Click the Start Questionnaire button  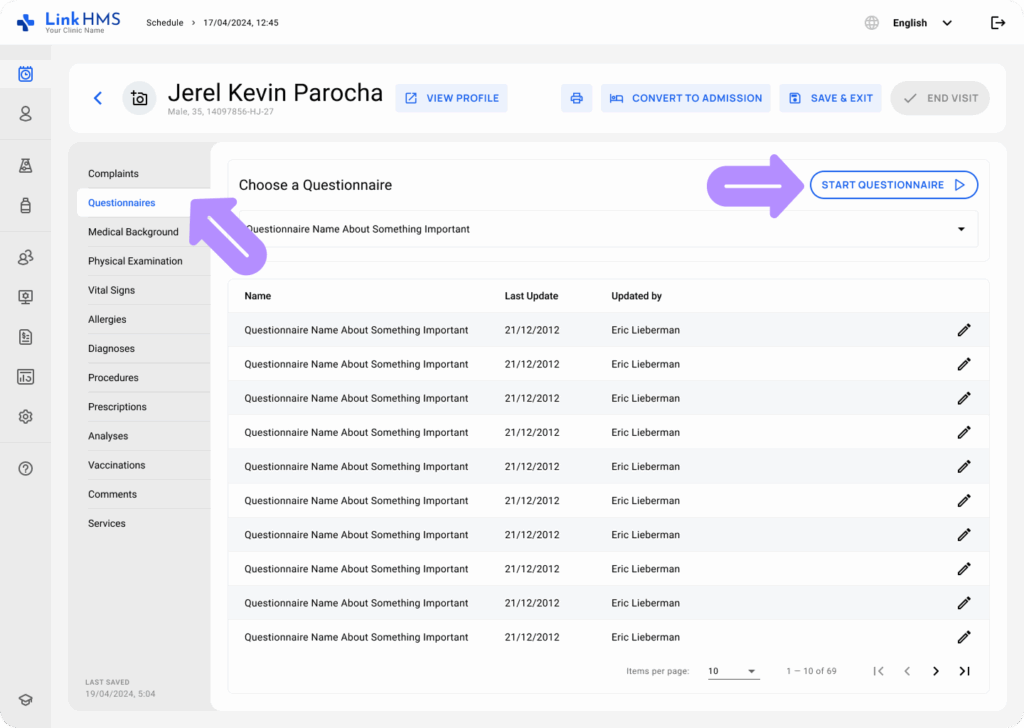(x=893, y=185)
